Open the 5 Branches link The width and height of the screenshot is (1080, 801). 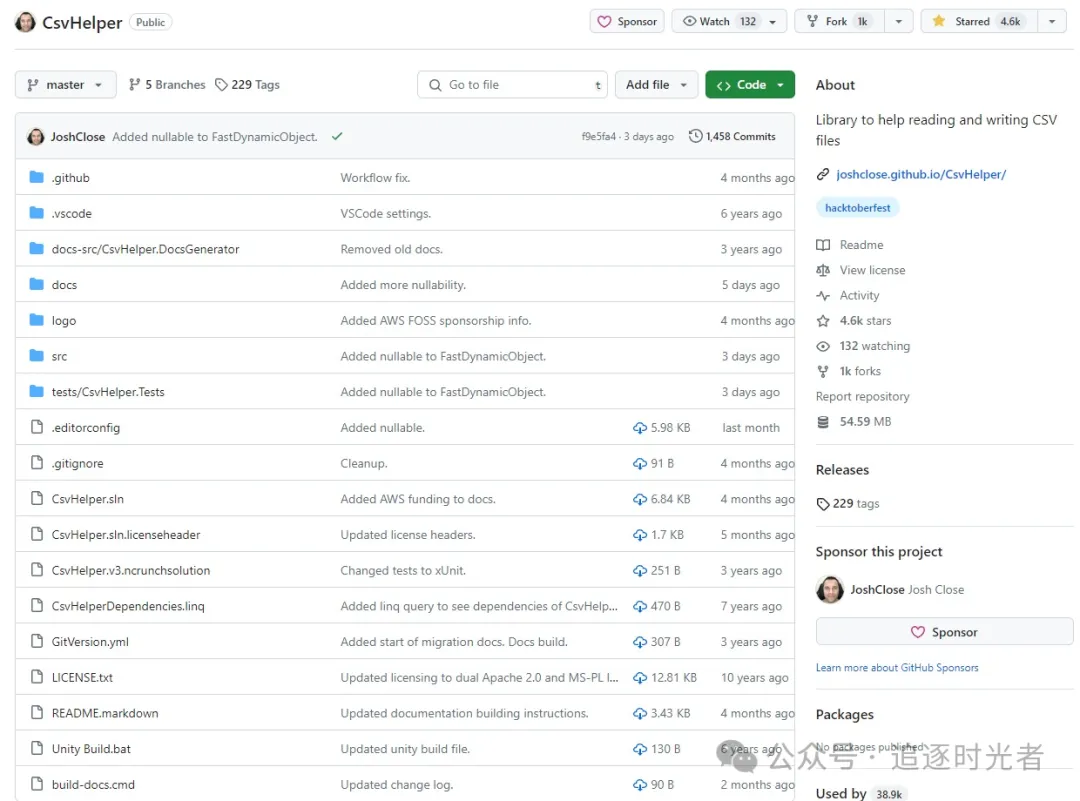click(167, 85)
